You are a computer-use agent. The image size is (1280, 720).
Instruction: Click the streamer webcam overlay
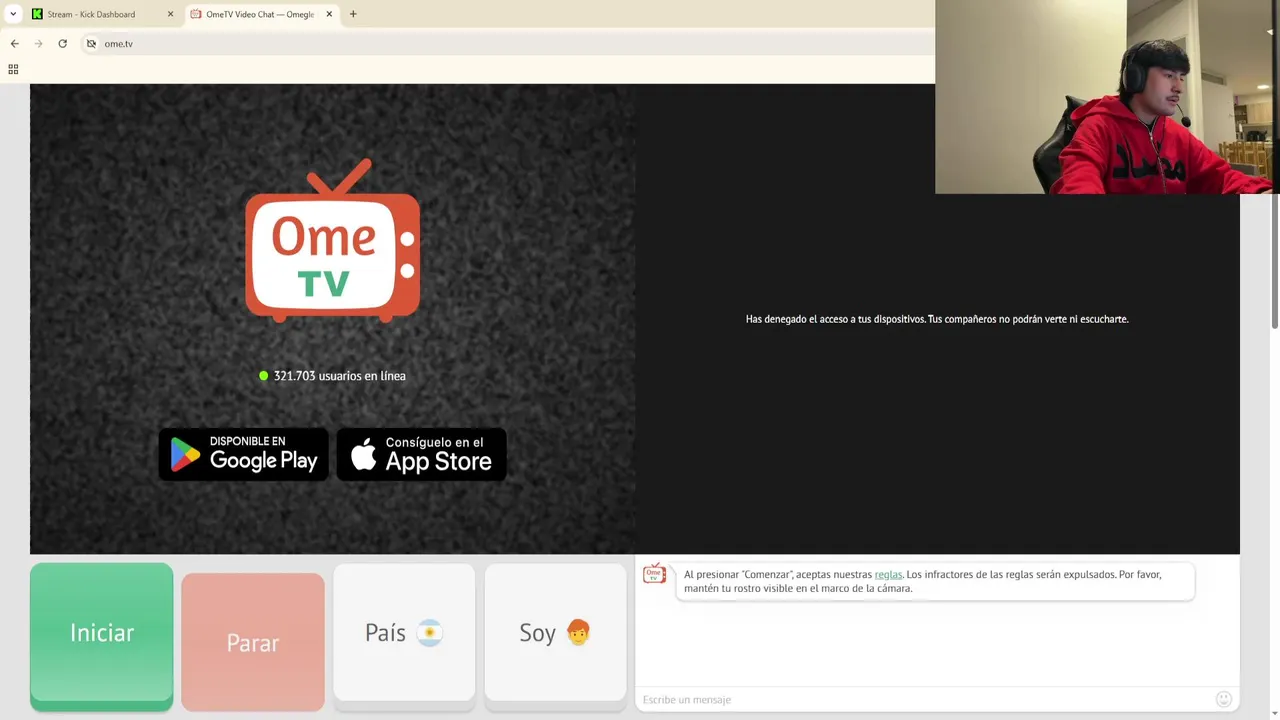(x=1107, y=97)
